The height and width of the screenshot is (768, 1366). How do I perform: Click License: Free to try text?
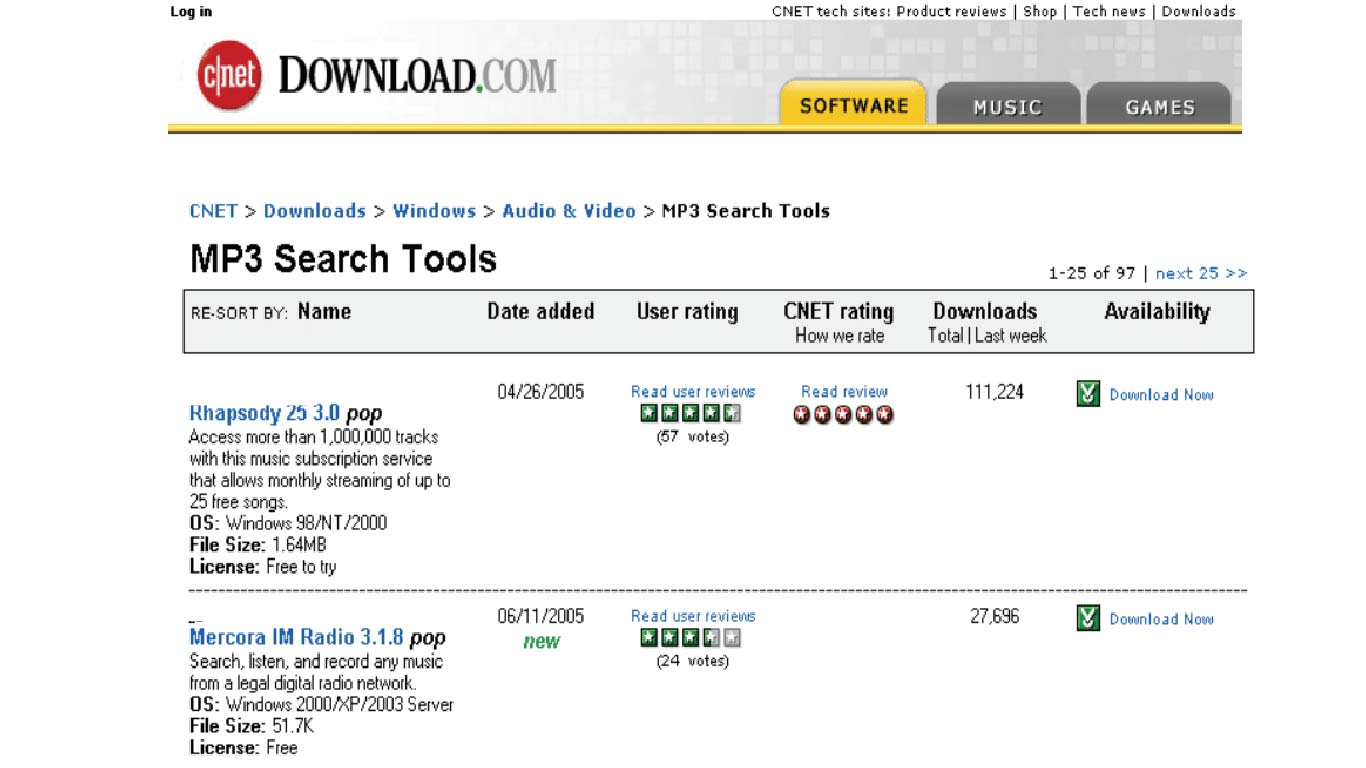click(263, 567)
